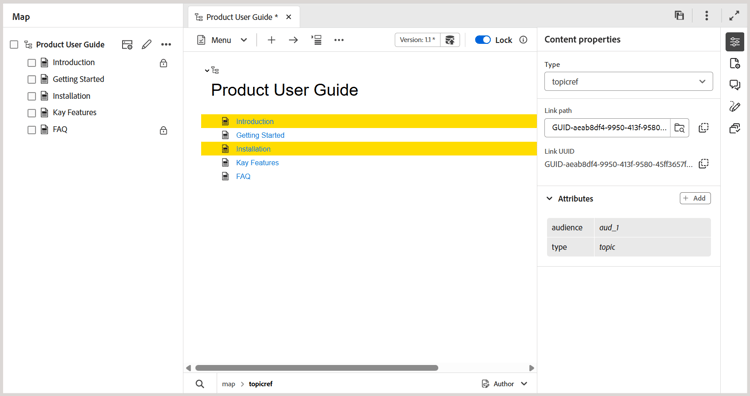Open the FAQ link in editor
The height and width of the screenshot is (396, 750).
[243, 176]
